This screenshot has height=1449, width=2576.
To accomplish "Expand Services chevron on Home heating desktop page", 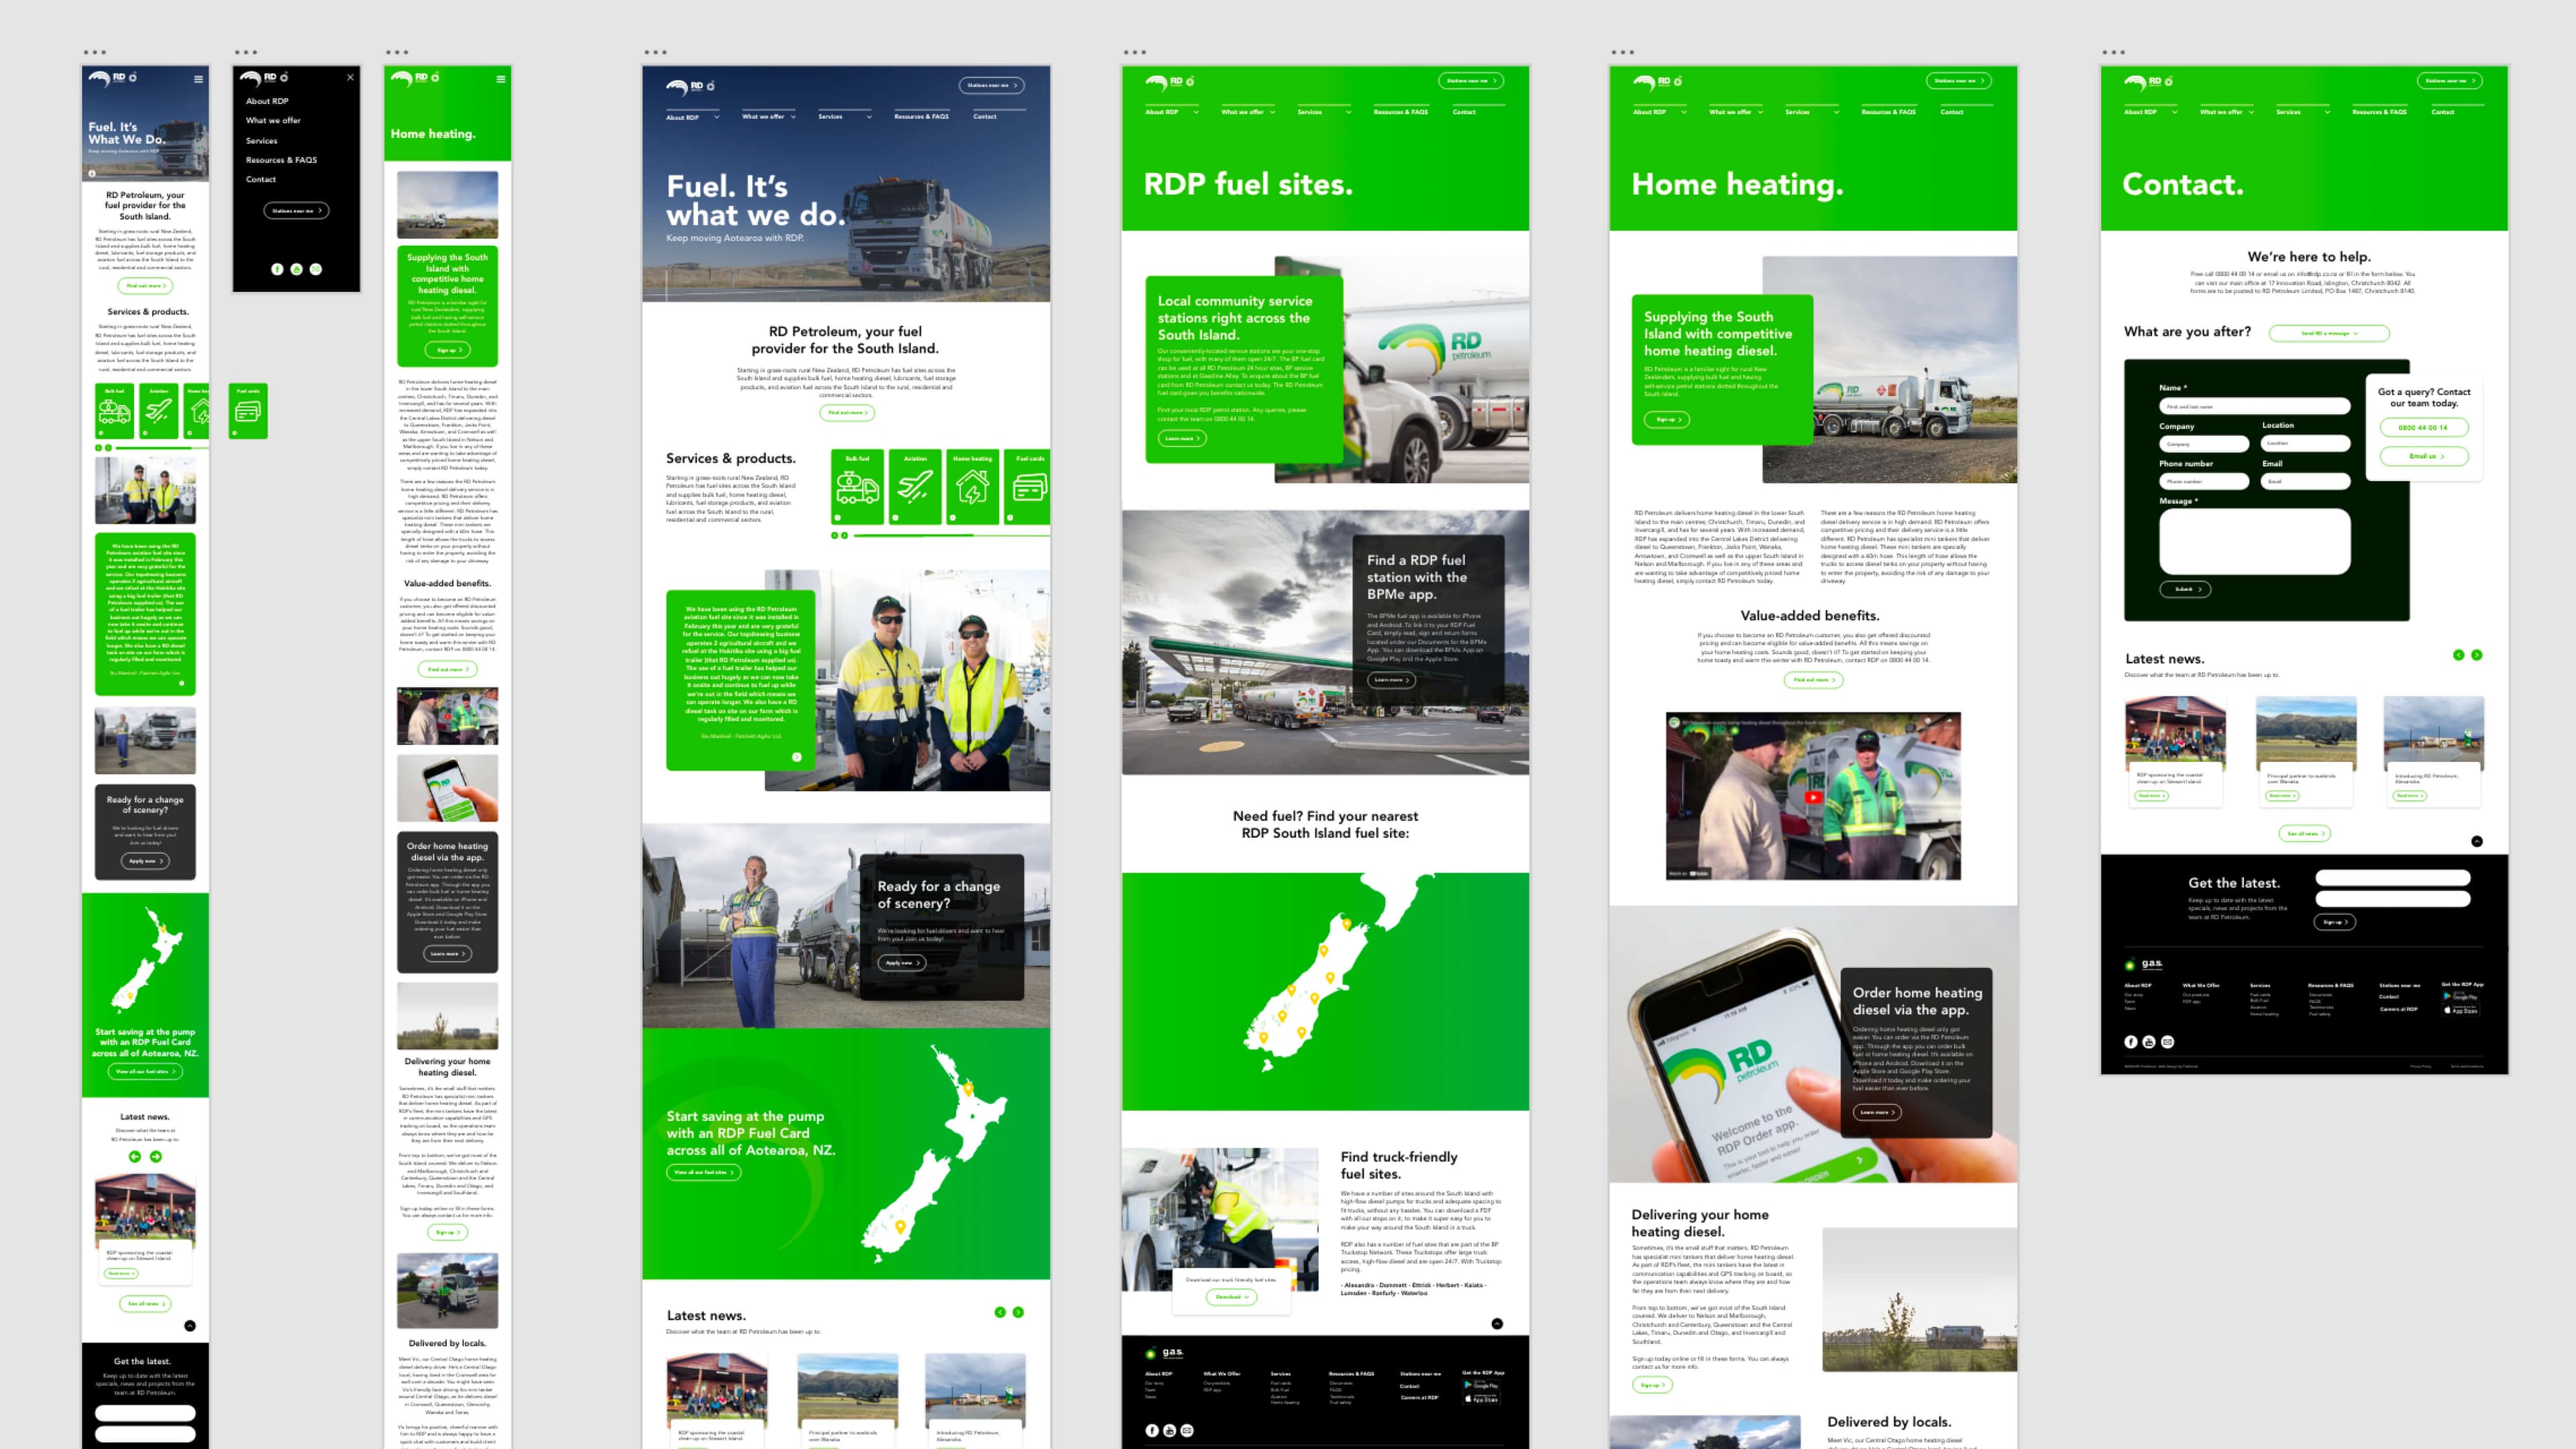I will 1836,112.
